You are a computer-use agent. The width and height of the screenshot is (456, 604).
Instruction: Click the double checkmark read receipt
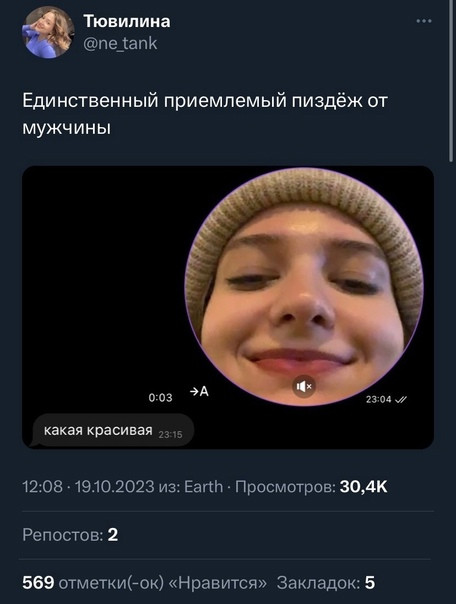(x=401, y=399)
